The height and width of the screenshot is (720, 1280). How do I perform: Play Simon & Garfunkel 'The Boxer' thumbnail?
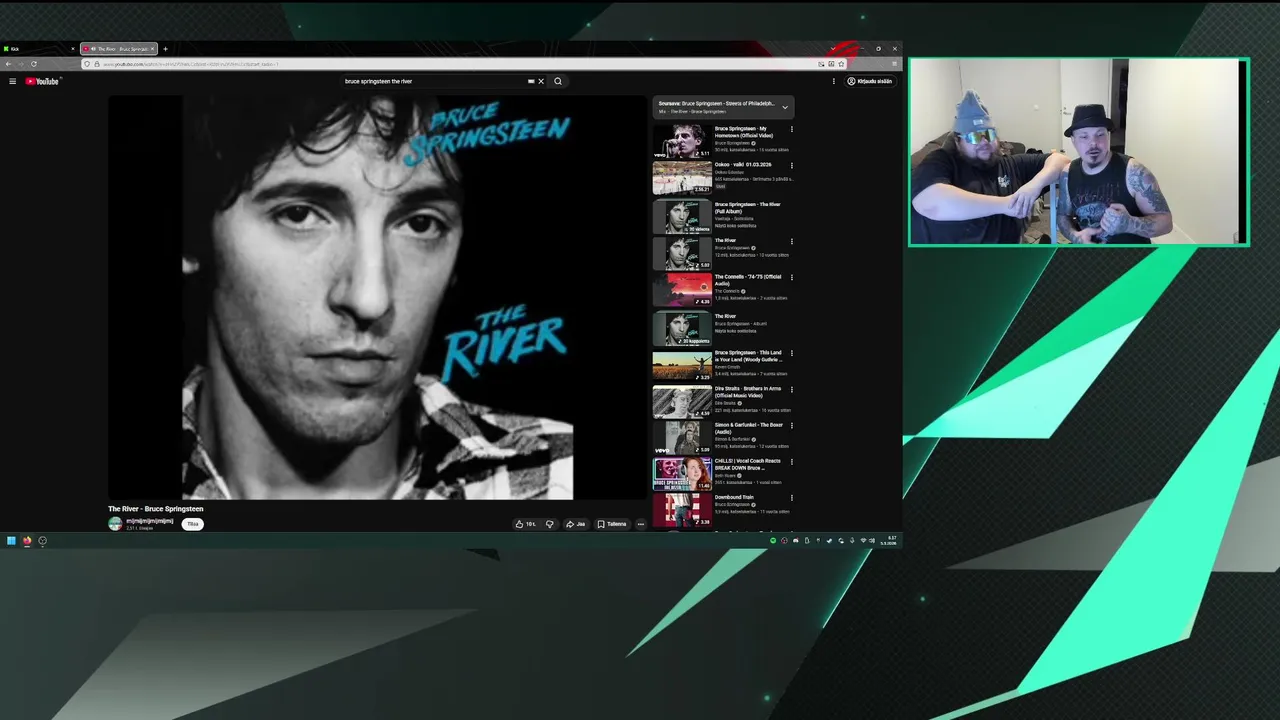[682, 437]
